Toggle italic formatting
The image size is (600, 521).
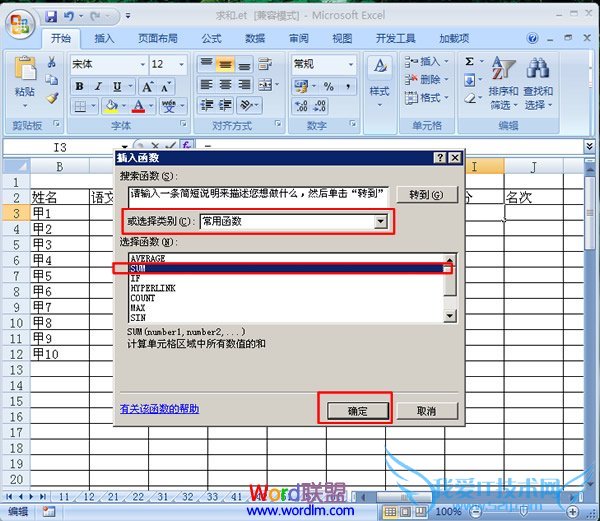tap(98, 86)
